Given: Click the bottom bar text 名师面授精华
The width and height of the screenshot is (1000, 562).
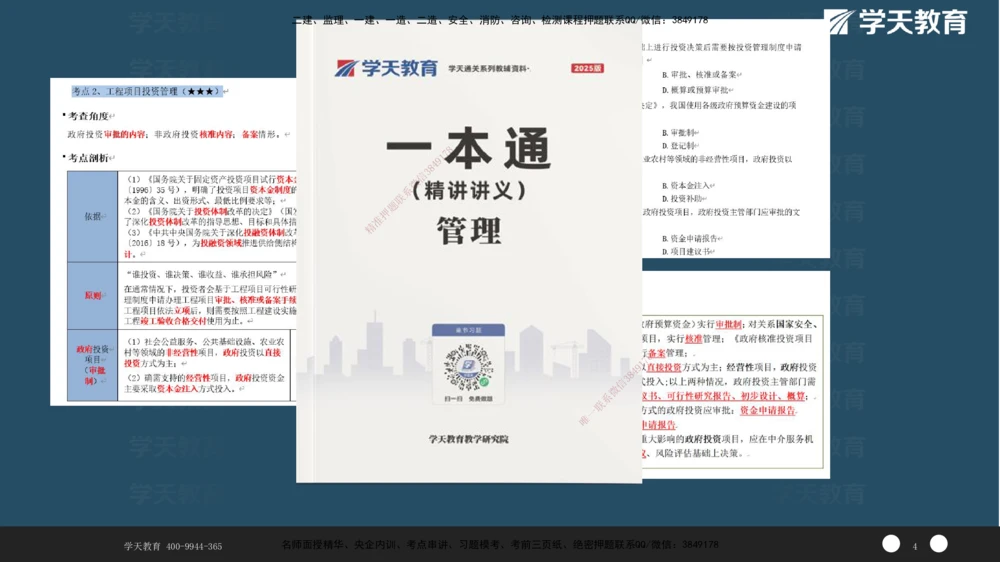Looking at the screenshot, I should coord(311,545).
